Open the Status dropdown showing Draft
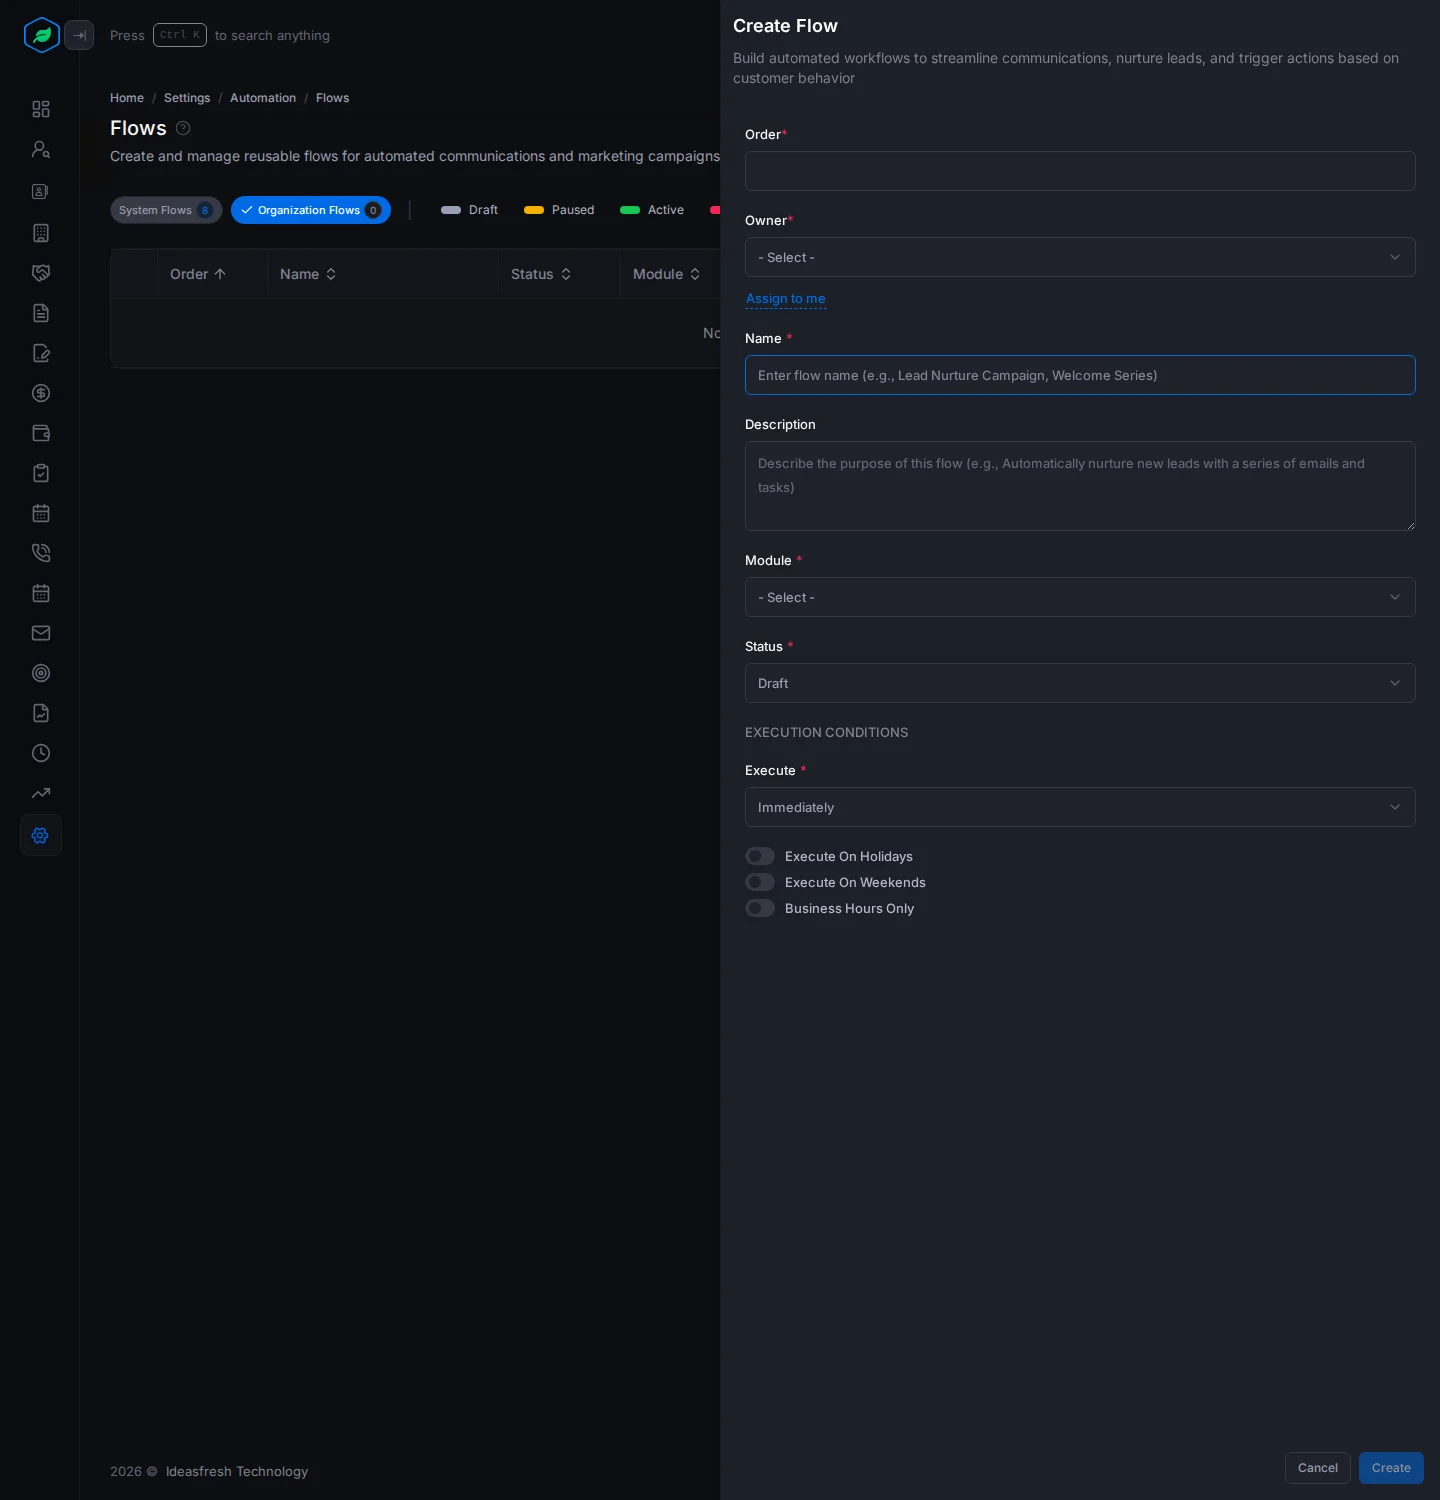This screenshot has width=1440, height=1500. click(1080, 683)
